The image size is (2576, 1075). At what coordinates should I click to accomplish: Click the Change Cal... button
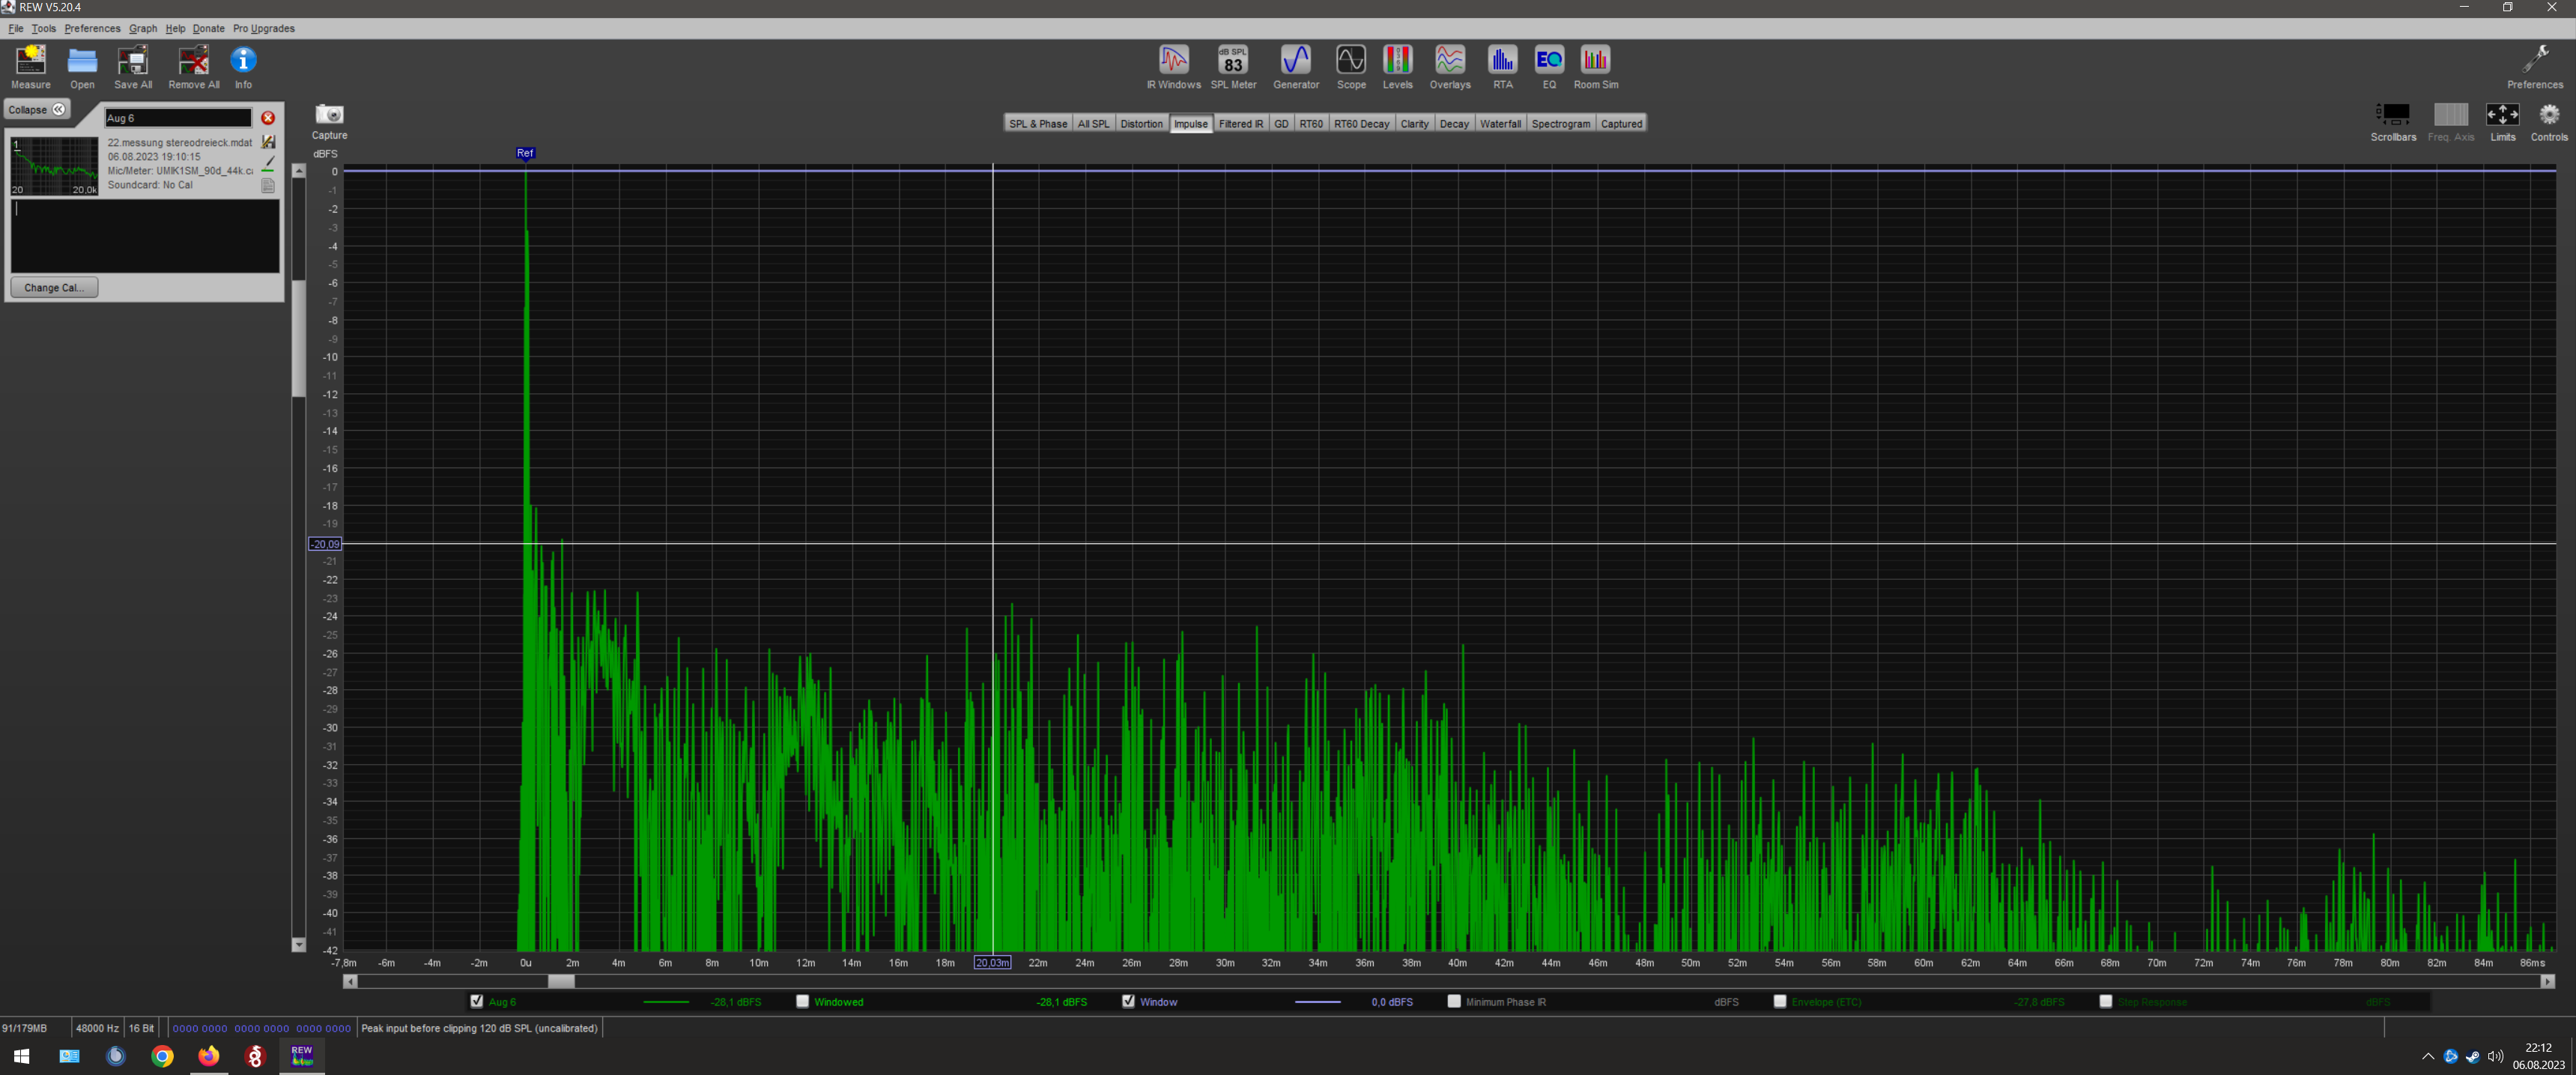(x=54, y=288)
